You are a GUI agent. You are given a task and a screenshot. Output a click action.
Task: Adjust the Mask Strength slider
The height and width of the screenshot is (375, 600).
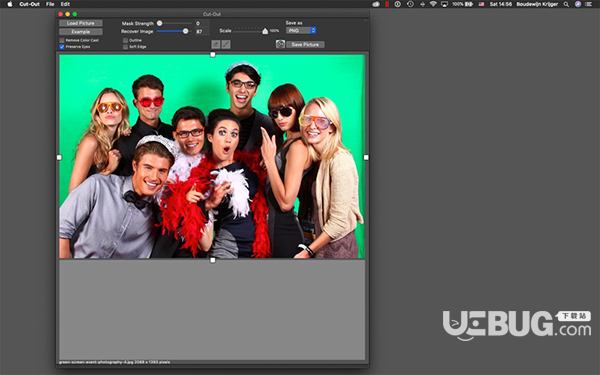(x=174, y=23)
